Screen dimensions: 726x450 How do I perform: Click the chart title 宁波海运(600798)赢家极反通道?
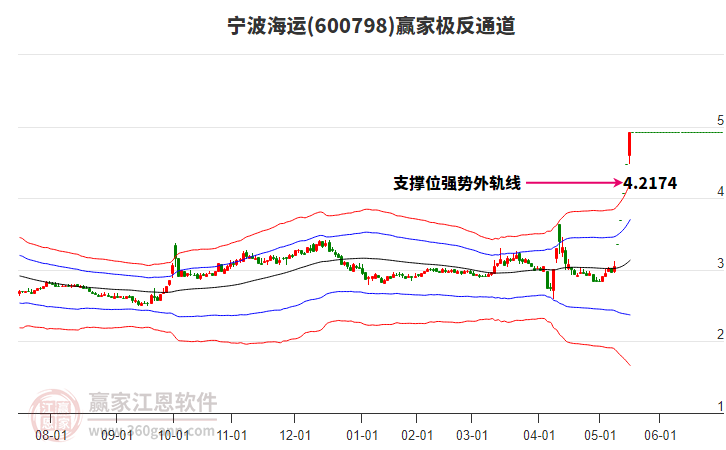371,26
